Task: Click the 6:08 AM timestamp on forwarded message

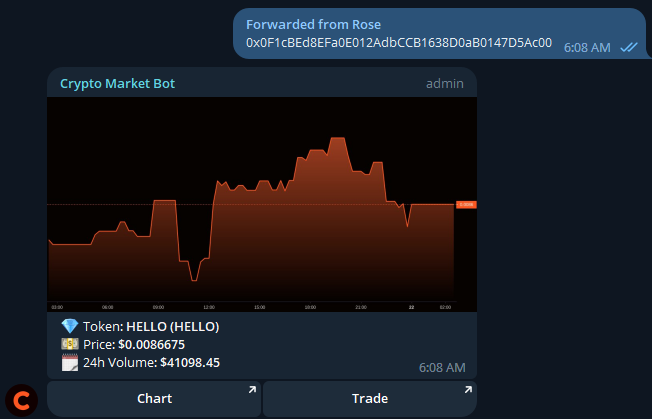Action: pos(587,48)
